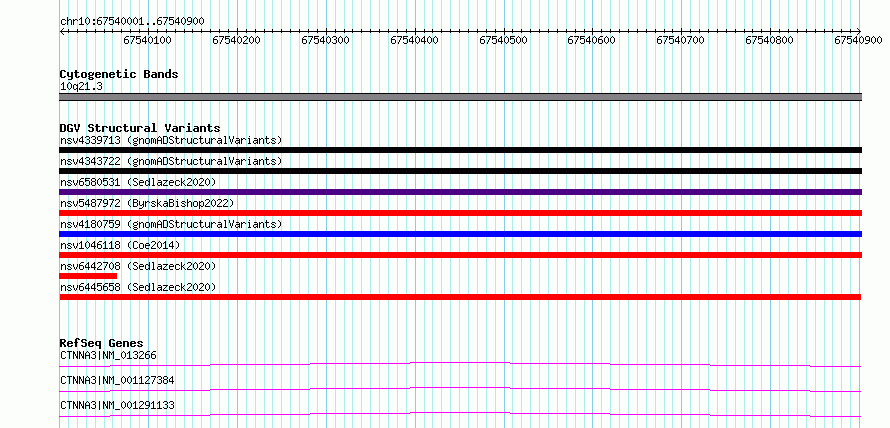The height and width of the screenshot is (428, 890).
Task: Click ruler tick label 67540600
Action: [x=591, y=40]
